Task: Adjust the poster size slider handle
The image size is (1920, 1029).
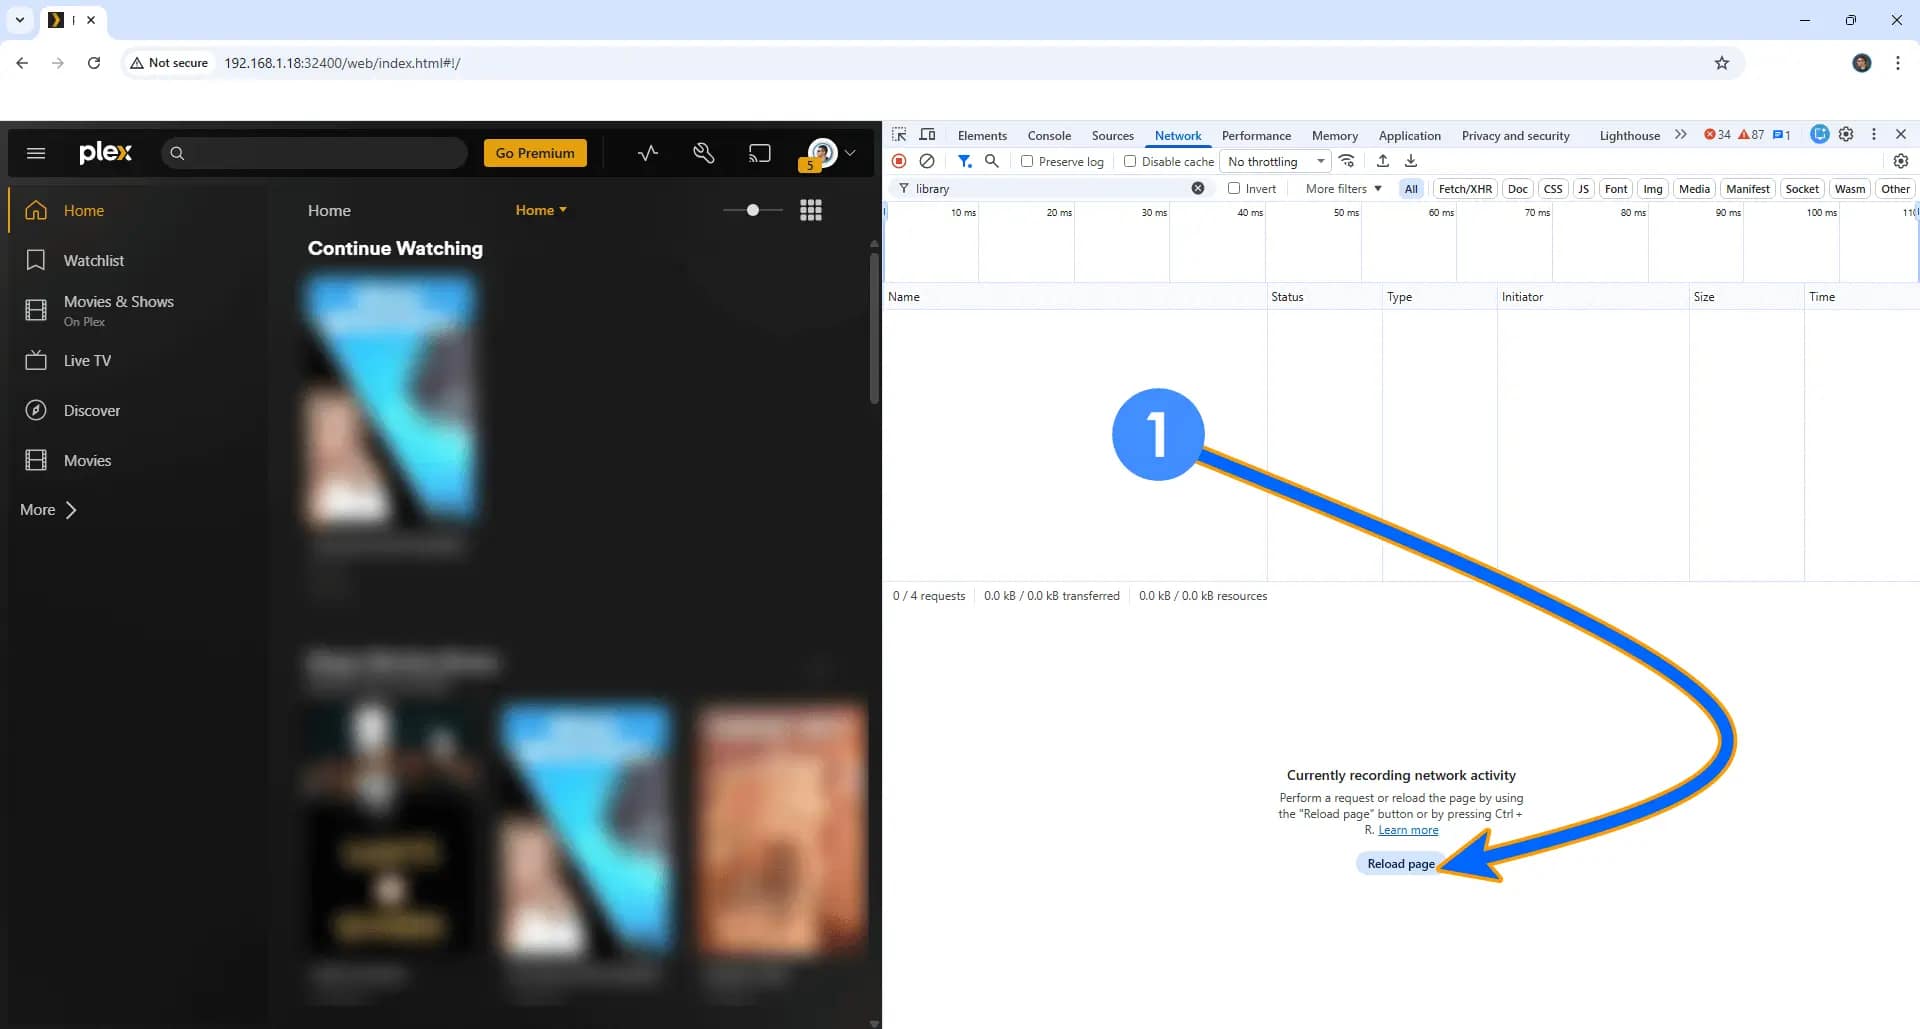Action: (753, 210)
